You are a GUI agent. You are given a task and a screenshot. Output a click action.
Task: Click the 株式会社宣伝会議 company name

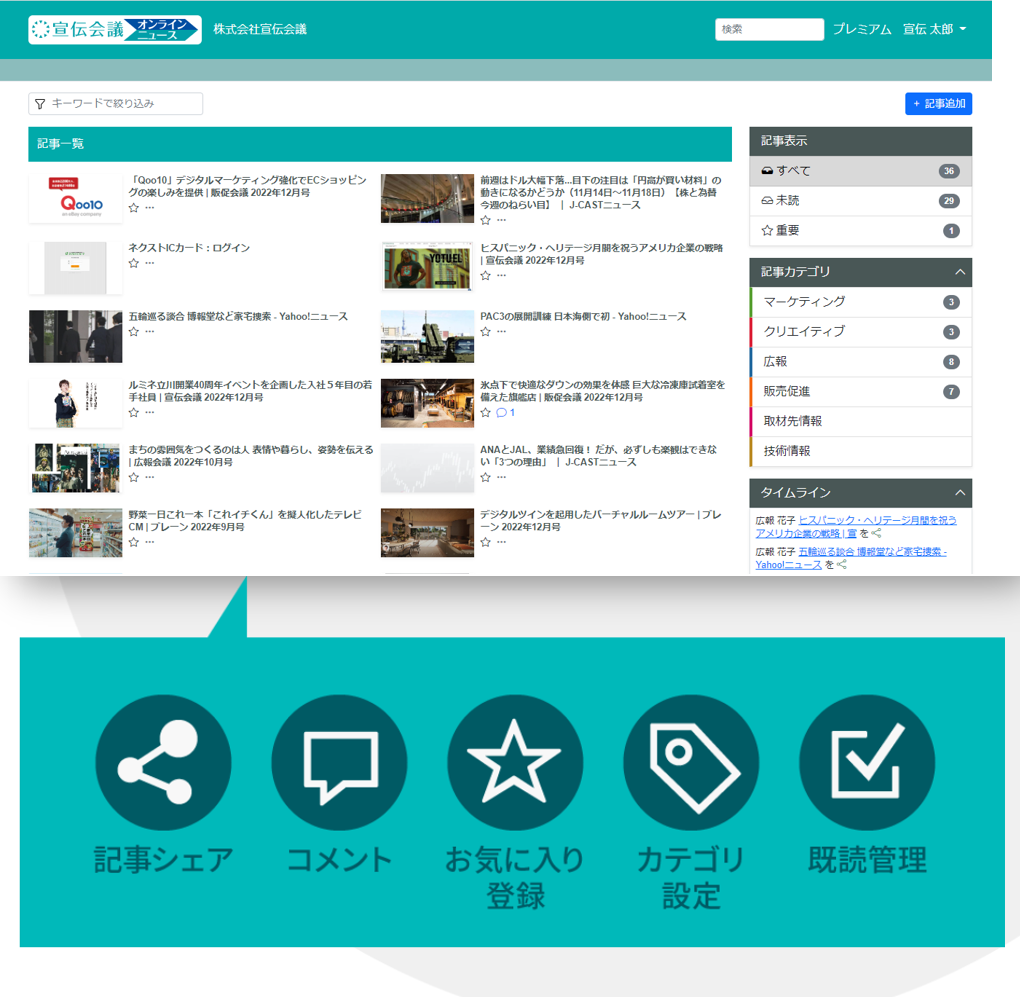click(260, 29)
